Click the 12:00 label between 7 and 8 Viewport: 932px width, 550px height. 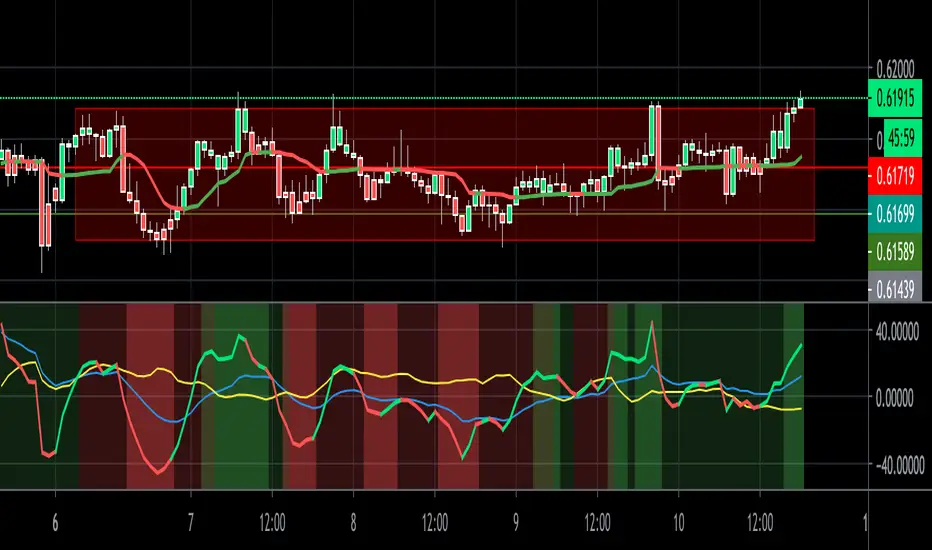click(272, 523)
